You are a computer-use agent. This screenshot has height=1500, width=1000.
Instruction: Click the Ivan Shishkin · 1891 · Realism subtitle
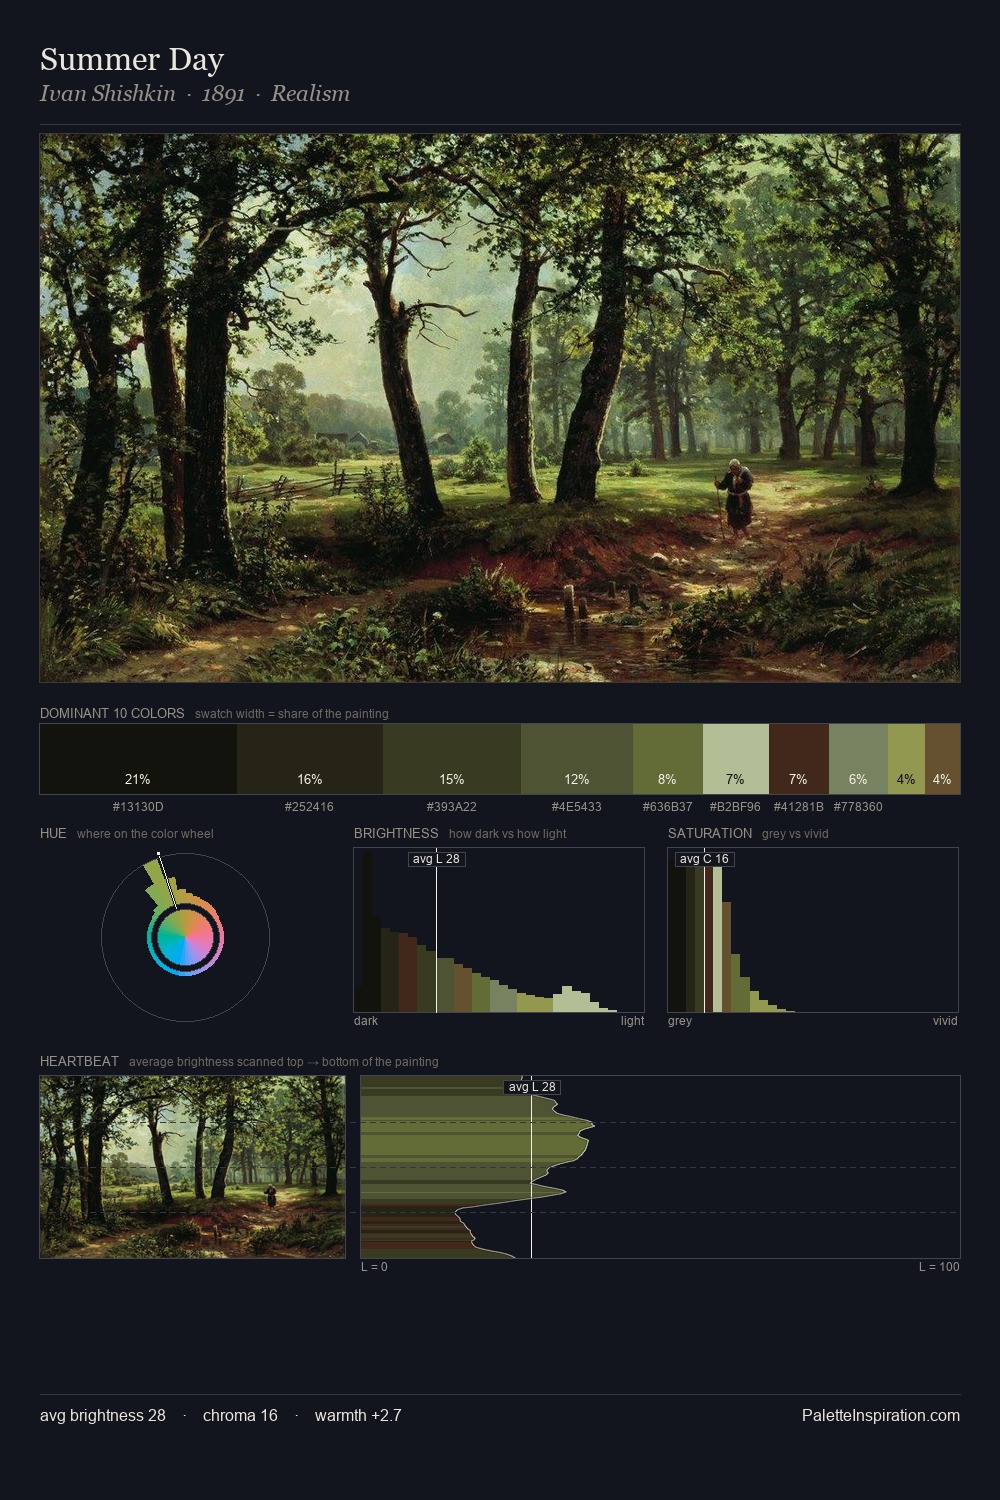(195, 94)
